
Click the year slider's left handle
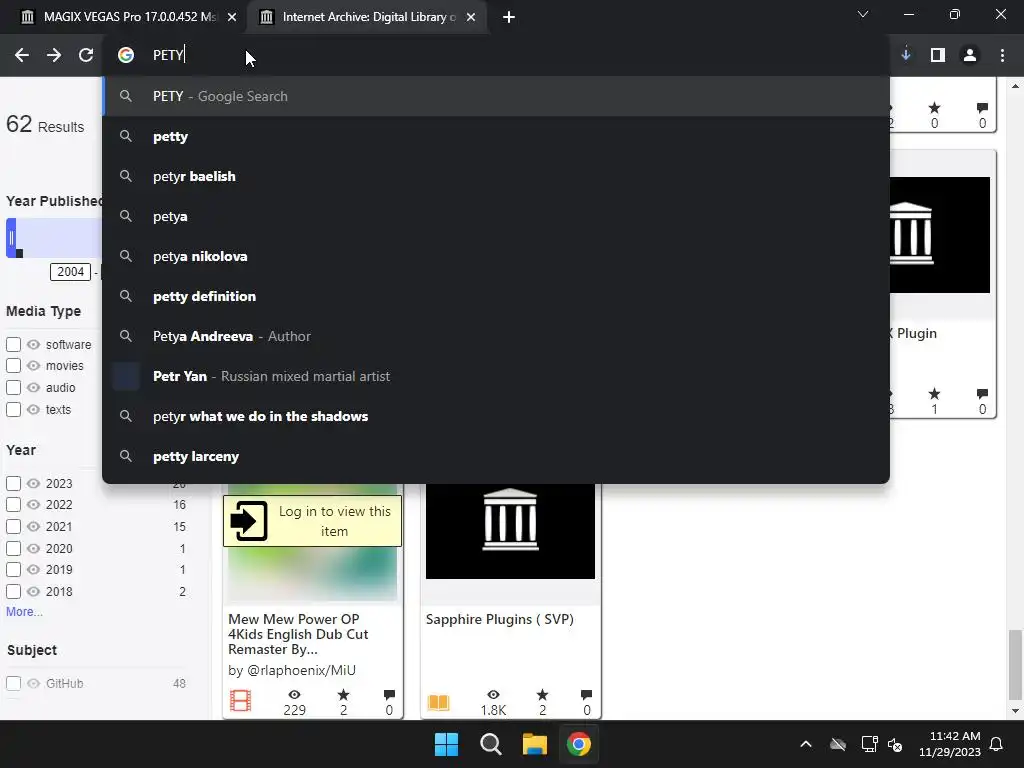[11, 238]
